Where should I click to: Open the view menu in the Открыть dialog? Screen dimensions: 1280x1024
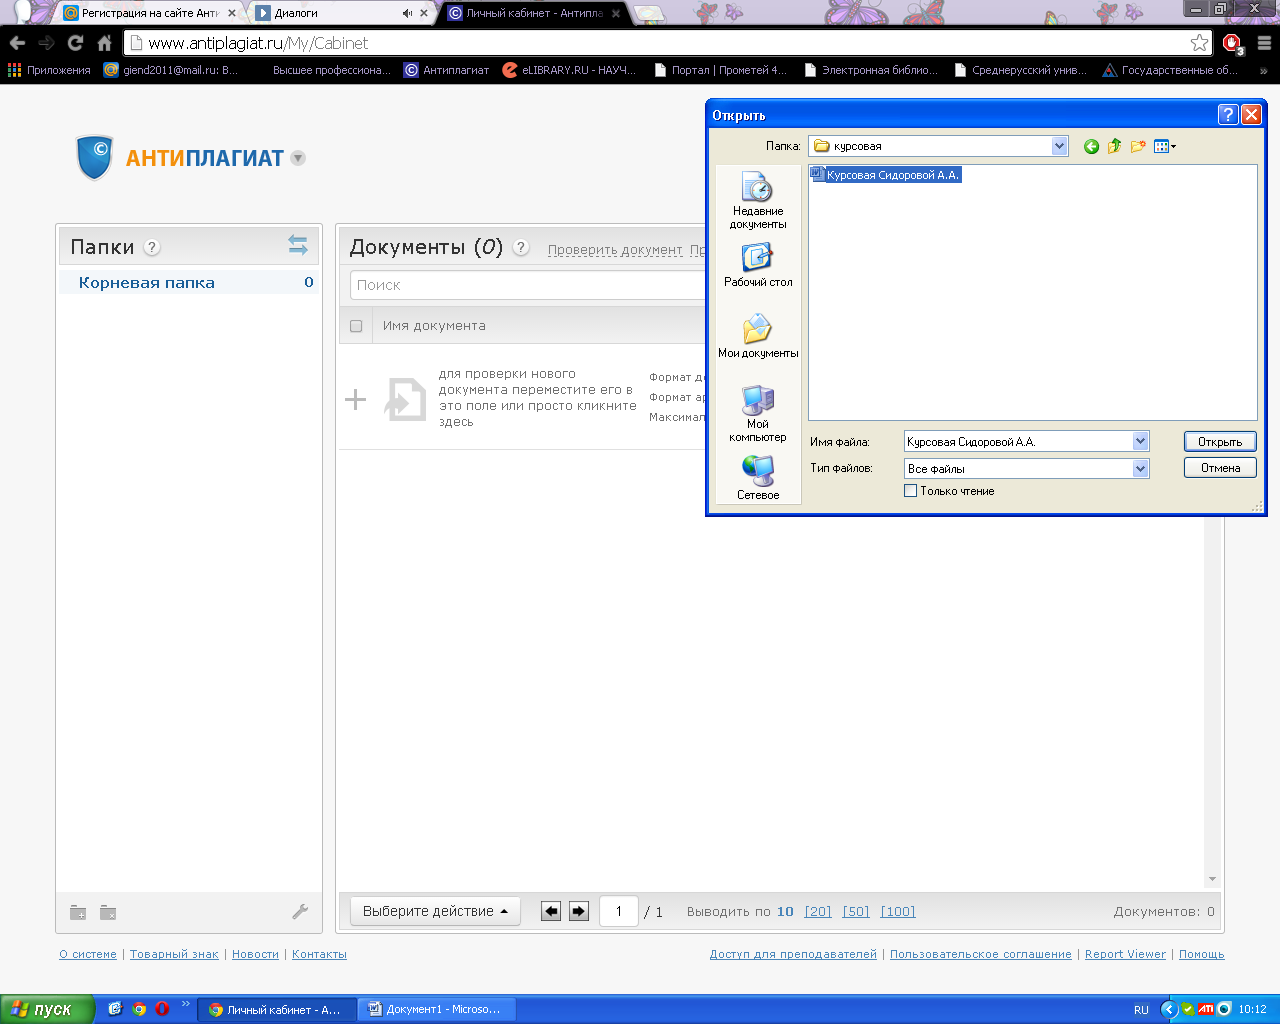(1165, 146)
